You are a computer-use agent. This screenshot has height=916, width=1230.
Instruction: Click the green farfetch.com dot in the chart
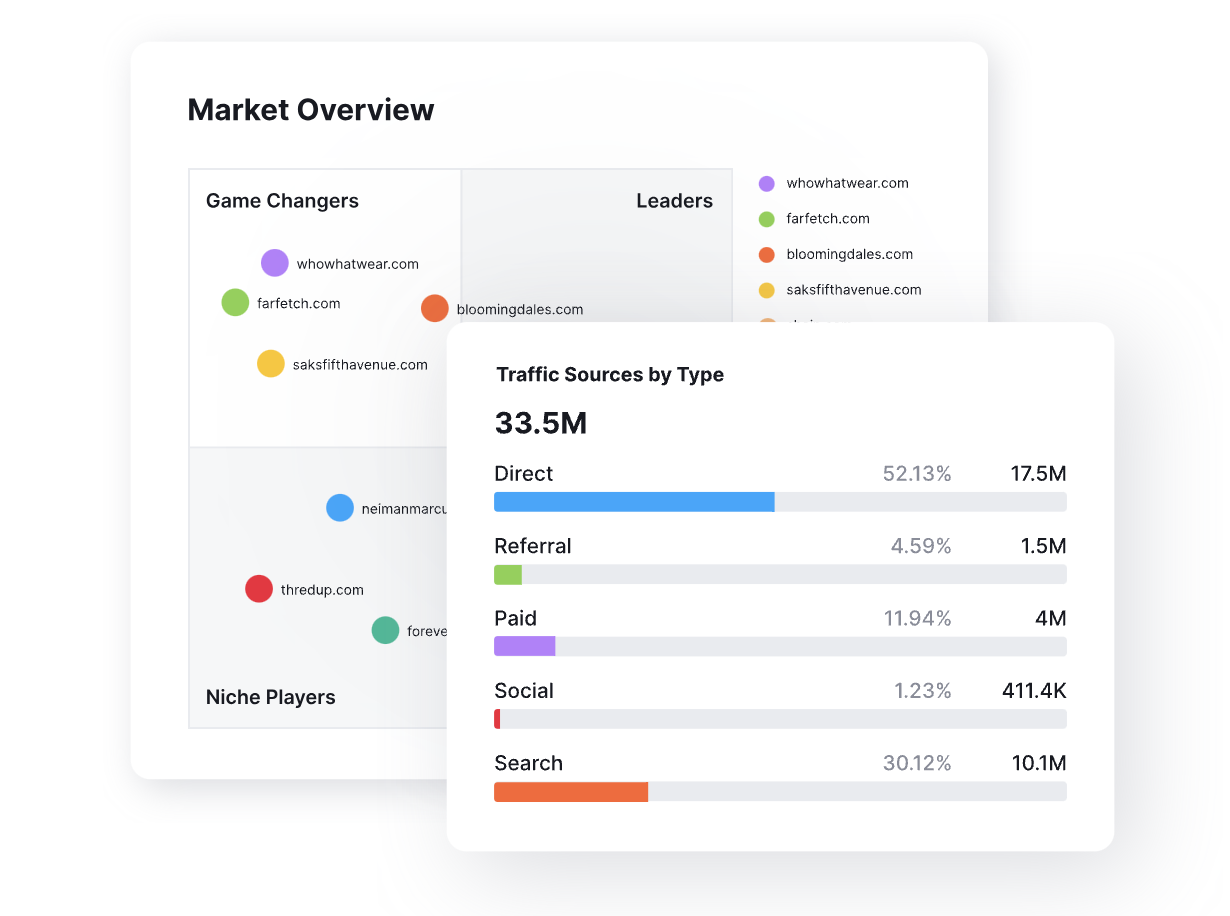235,302
